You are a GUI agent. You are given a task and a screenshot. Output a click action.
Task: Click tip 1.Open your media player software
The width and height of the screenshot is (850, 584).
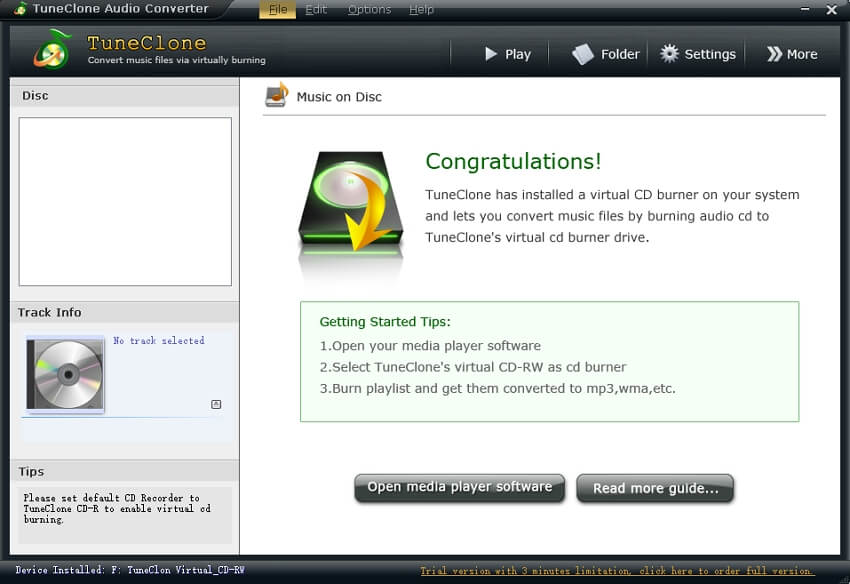click(x=430, y=346)
